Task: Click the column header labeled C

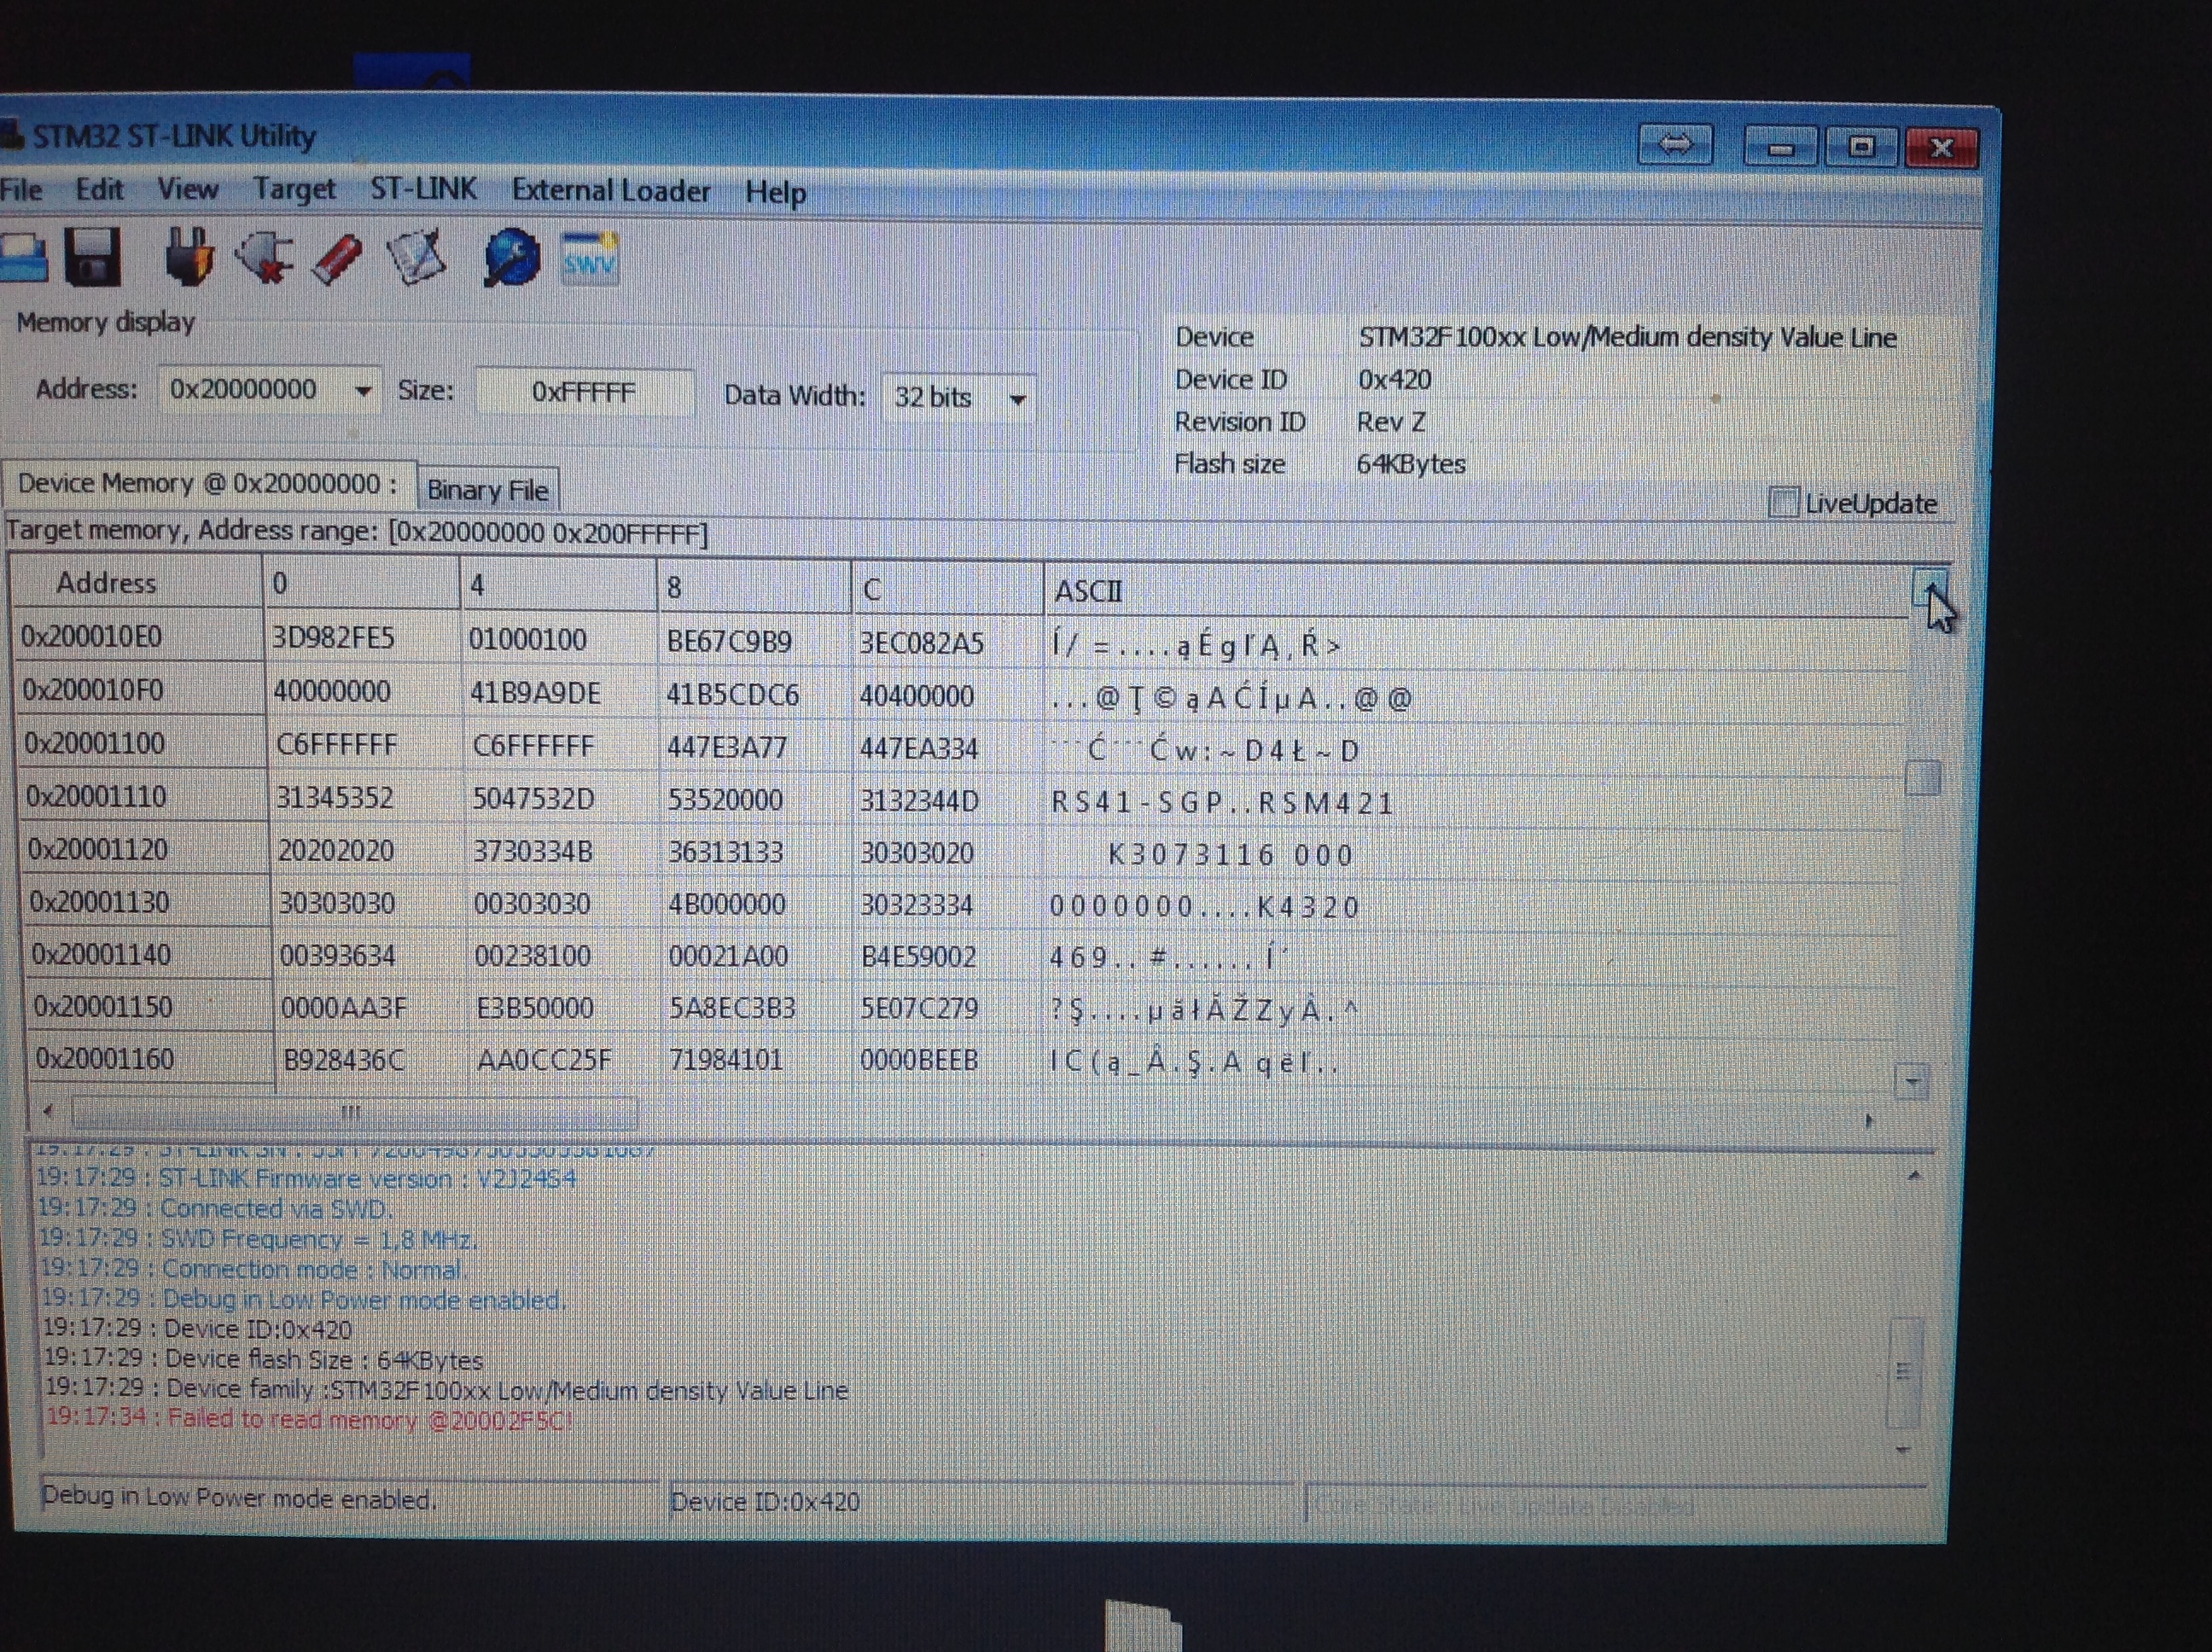Action: coord(946,589)
